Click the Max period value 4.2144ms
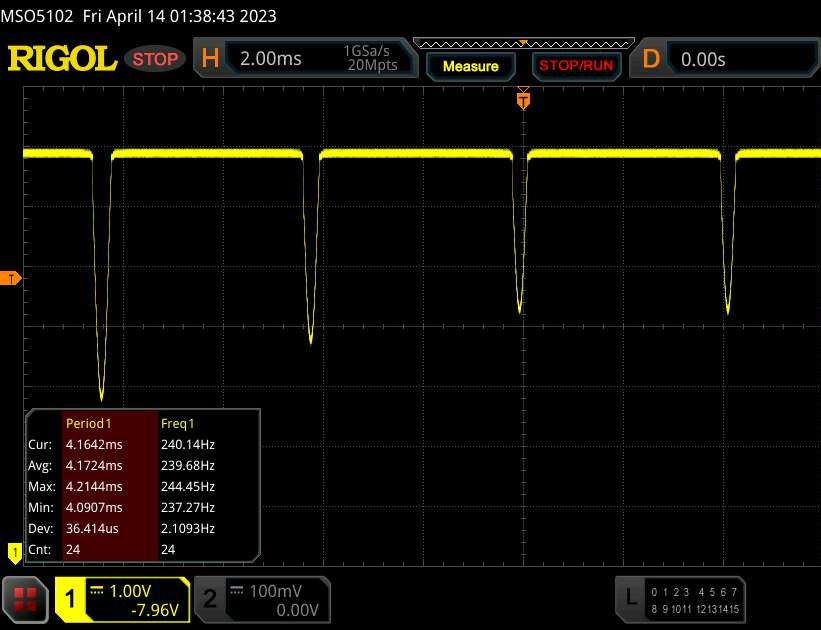This screenshot has width=821, height=630. [94, 487]
